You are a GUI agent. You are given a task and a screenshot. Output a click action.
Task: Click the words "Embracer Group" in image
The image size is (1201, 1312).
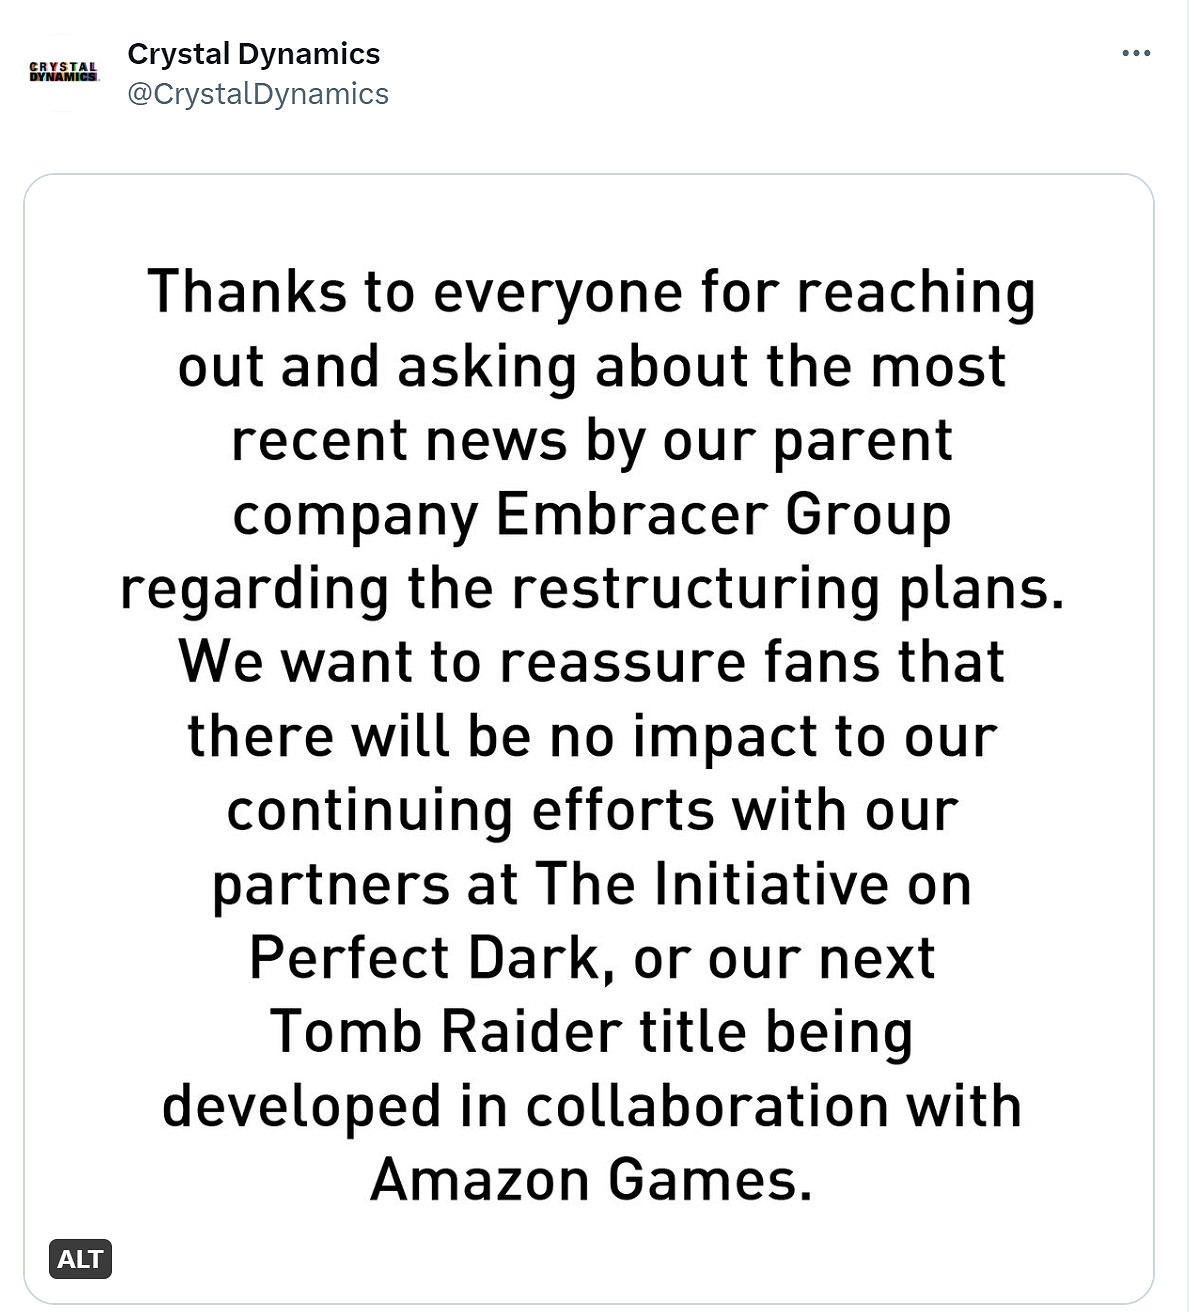point(722,515)
